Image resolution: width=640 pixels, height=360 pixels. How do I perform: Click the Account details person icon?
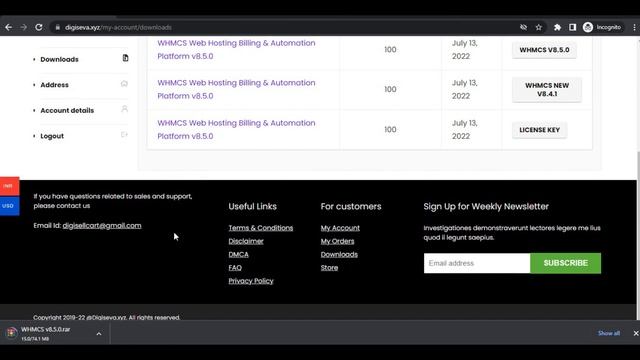[124, 109]
